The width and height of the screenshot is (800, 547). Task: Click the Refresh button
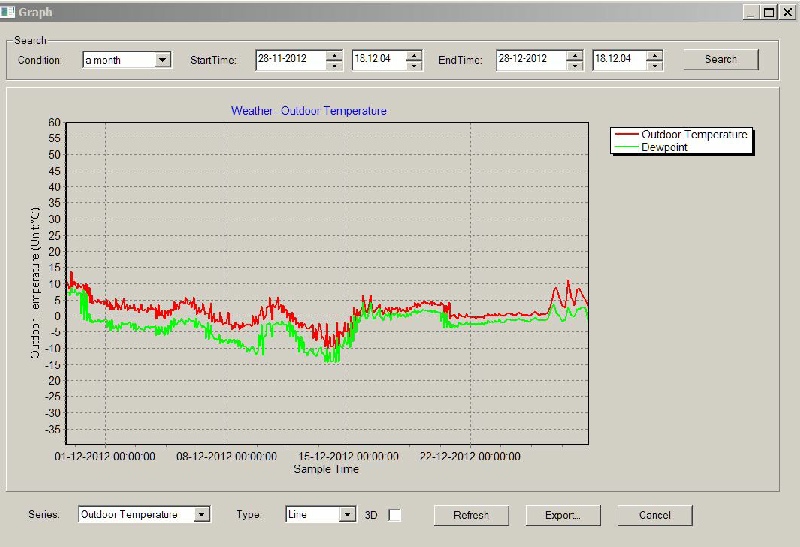(x=471, y=515)
